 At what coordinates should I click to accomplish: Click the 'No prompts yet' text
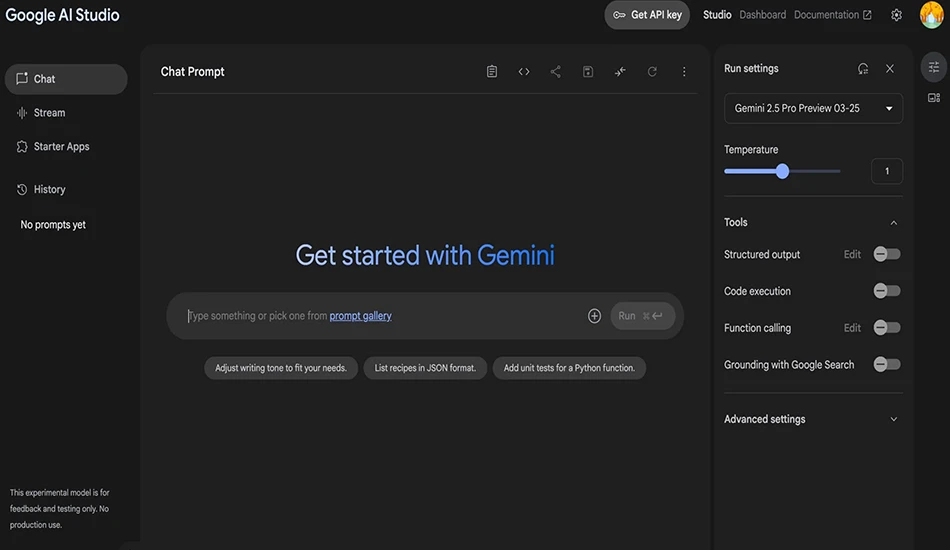53,225
